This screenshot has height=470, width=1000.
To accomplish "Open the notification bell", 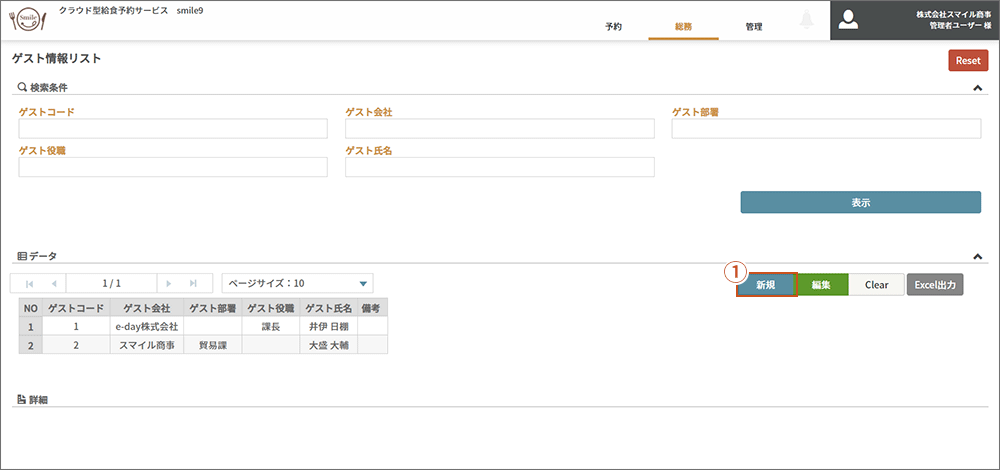I will [x=806, y=20].
